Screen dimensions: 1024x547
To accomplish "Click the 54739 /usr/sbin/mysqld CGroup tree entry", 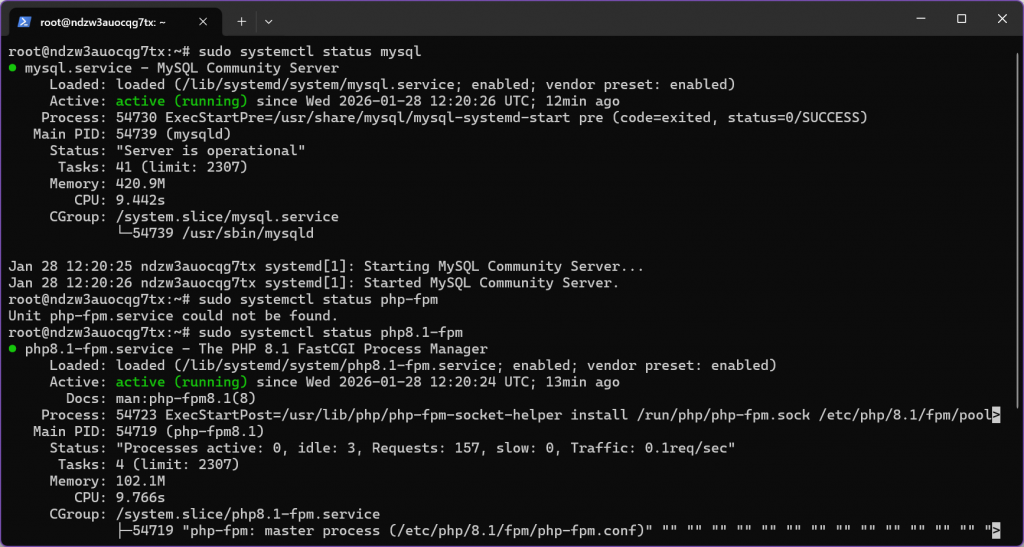I will (223, 233).
